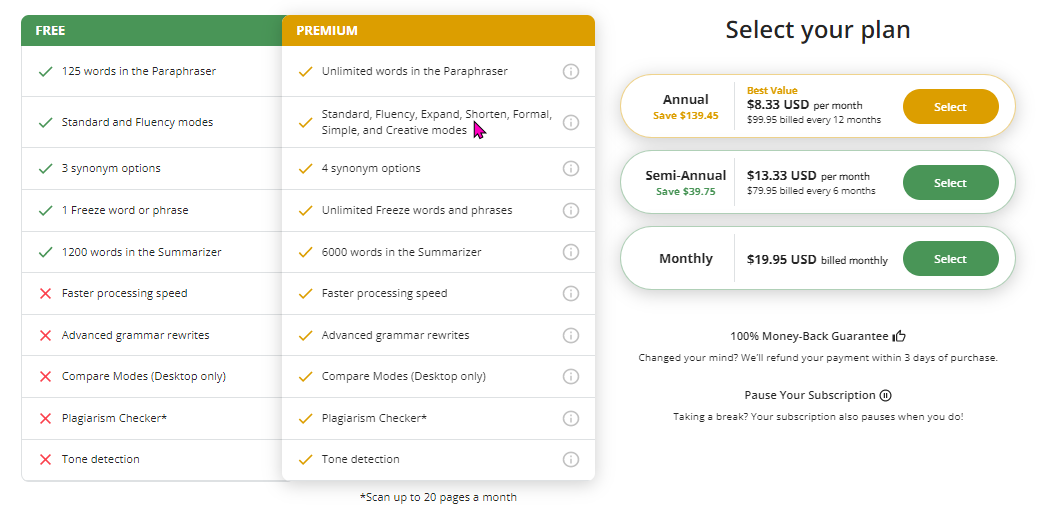1060x514 pixels.
Task: Click the thumbs-up Money-Back Guarantee icon
Action: [899, 337]
